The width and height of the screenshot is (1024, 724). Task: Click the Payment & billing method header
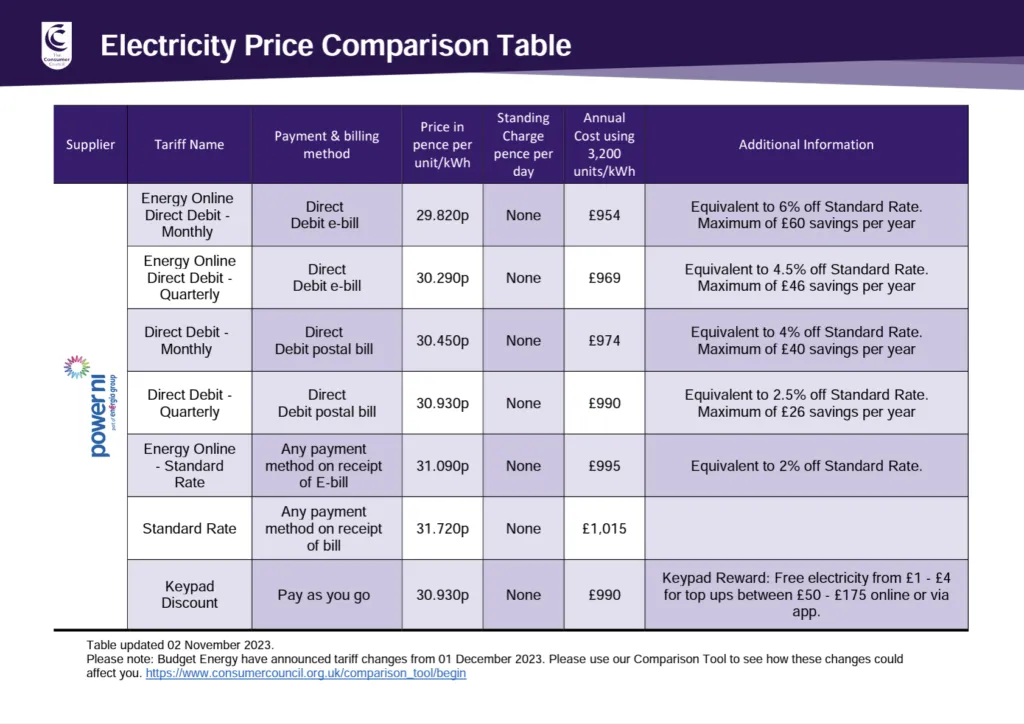327,145
